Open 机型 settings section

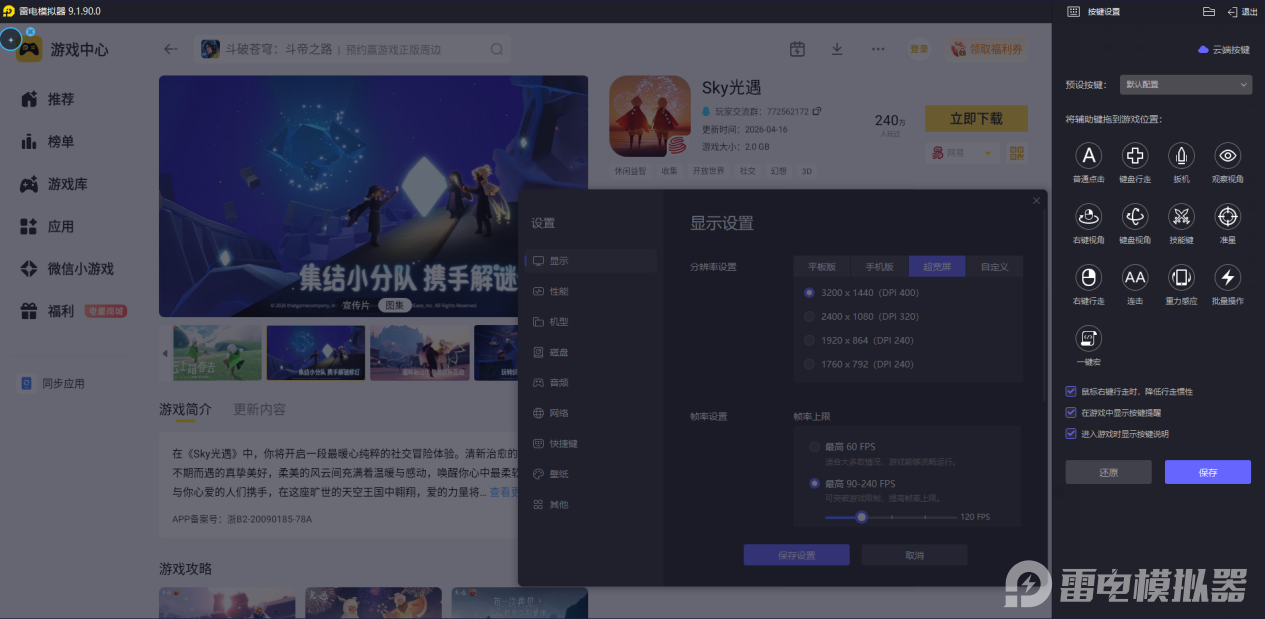(x=591, y=322)
